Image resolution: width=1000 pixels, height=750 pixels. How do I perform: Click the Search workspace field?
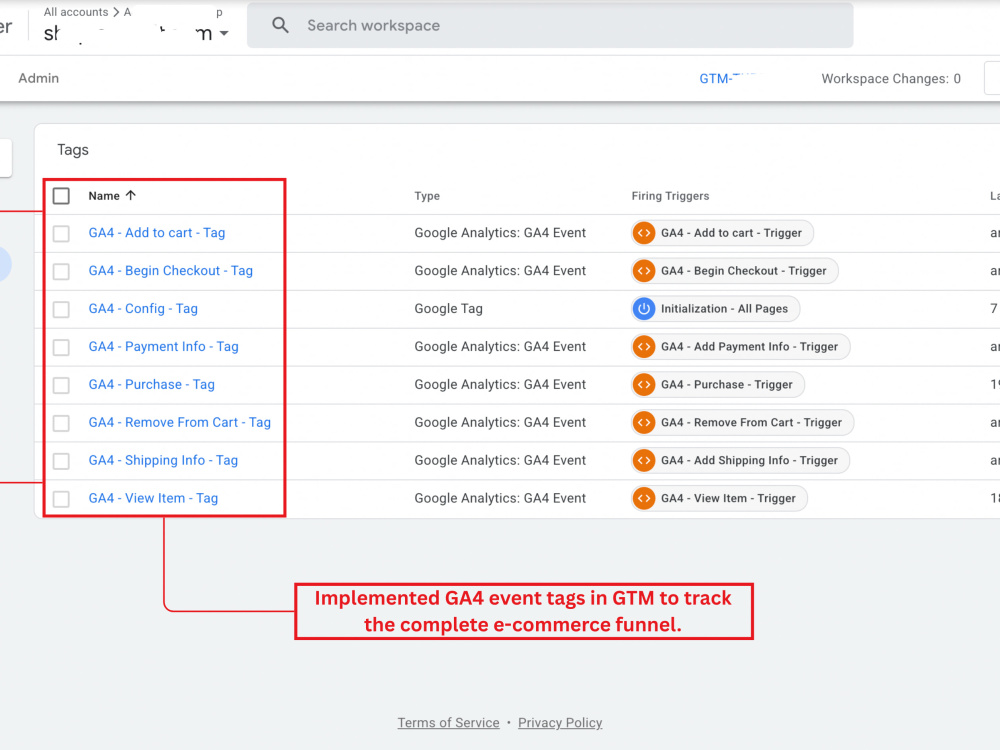click(550, 26)
